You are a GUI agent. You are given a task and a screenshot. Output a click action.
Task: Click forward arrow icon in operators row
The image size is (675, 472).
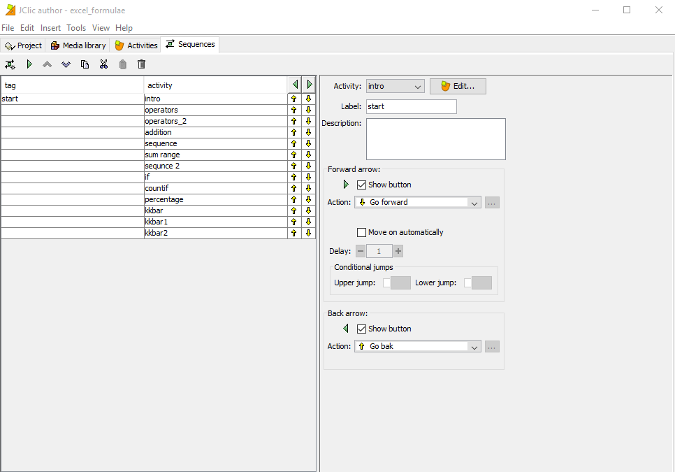tap(309, 110)
